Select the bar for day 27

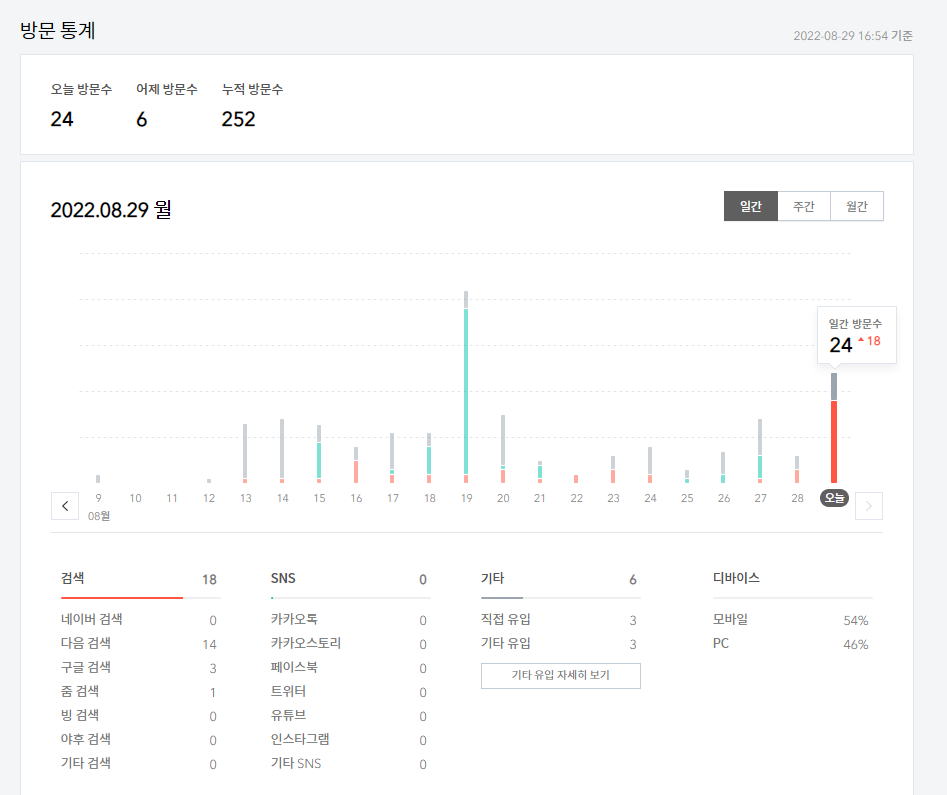[x=760, y=451]
